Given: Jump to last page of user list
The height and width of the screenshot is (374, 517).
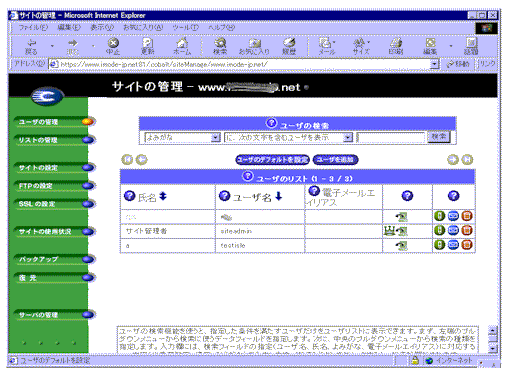Looking at the screenshot, I should [467, 160].
